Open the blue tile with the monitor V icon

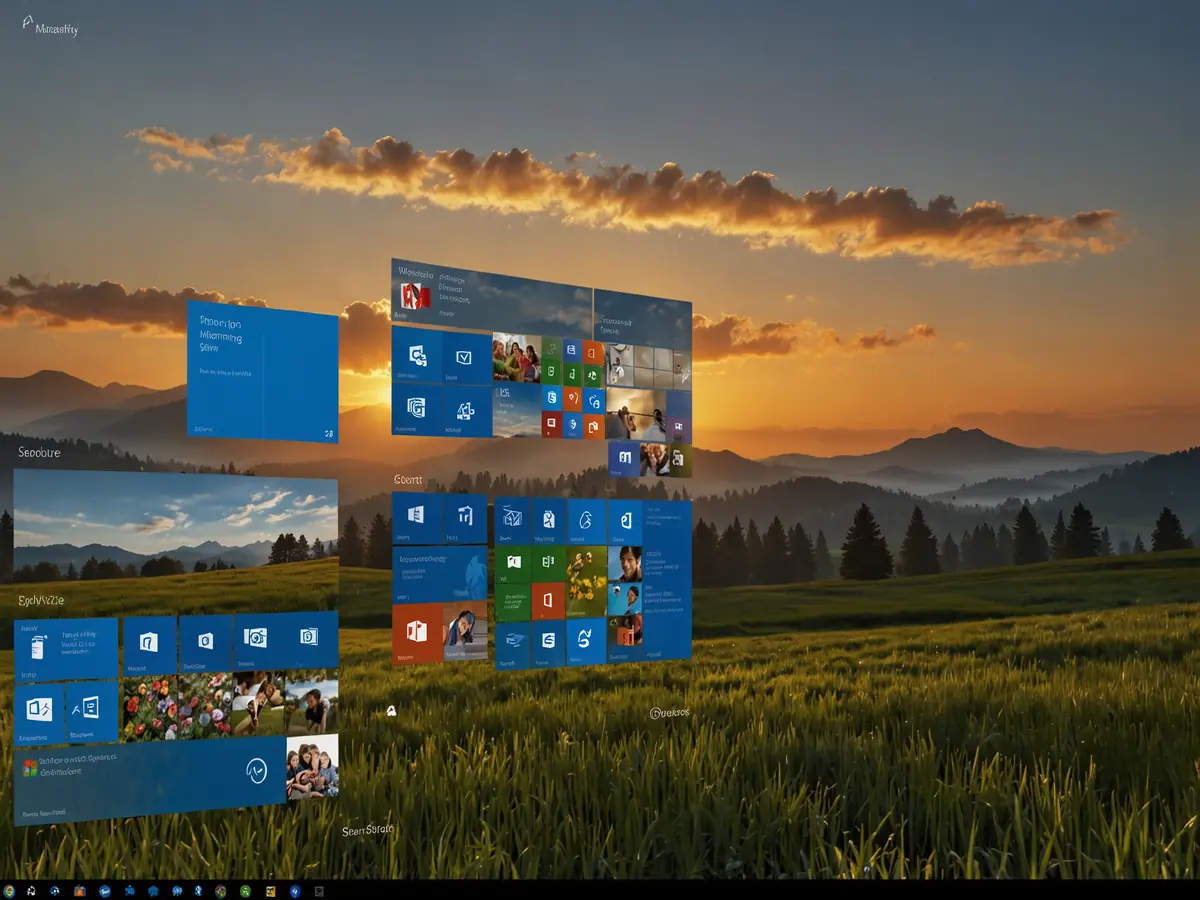tap(466, 355)
